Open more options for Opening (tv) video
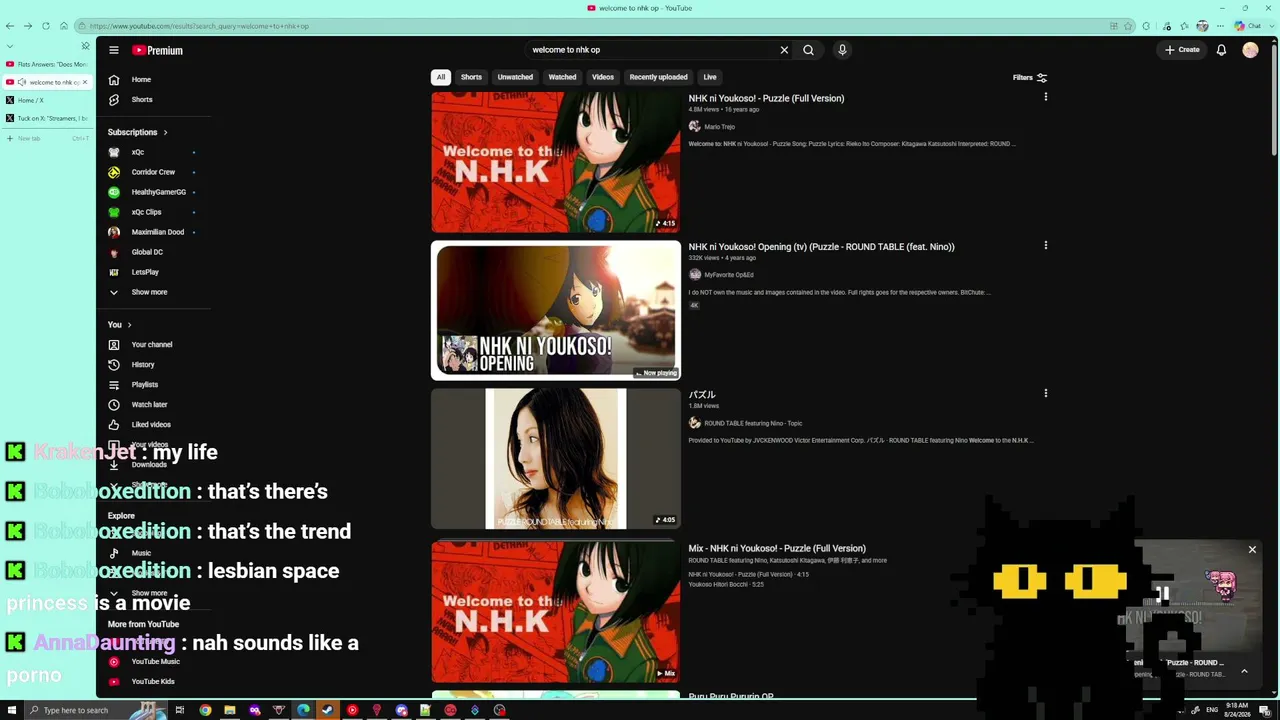This screenshot has width=1280, height=720. [x=1046, y=245]
